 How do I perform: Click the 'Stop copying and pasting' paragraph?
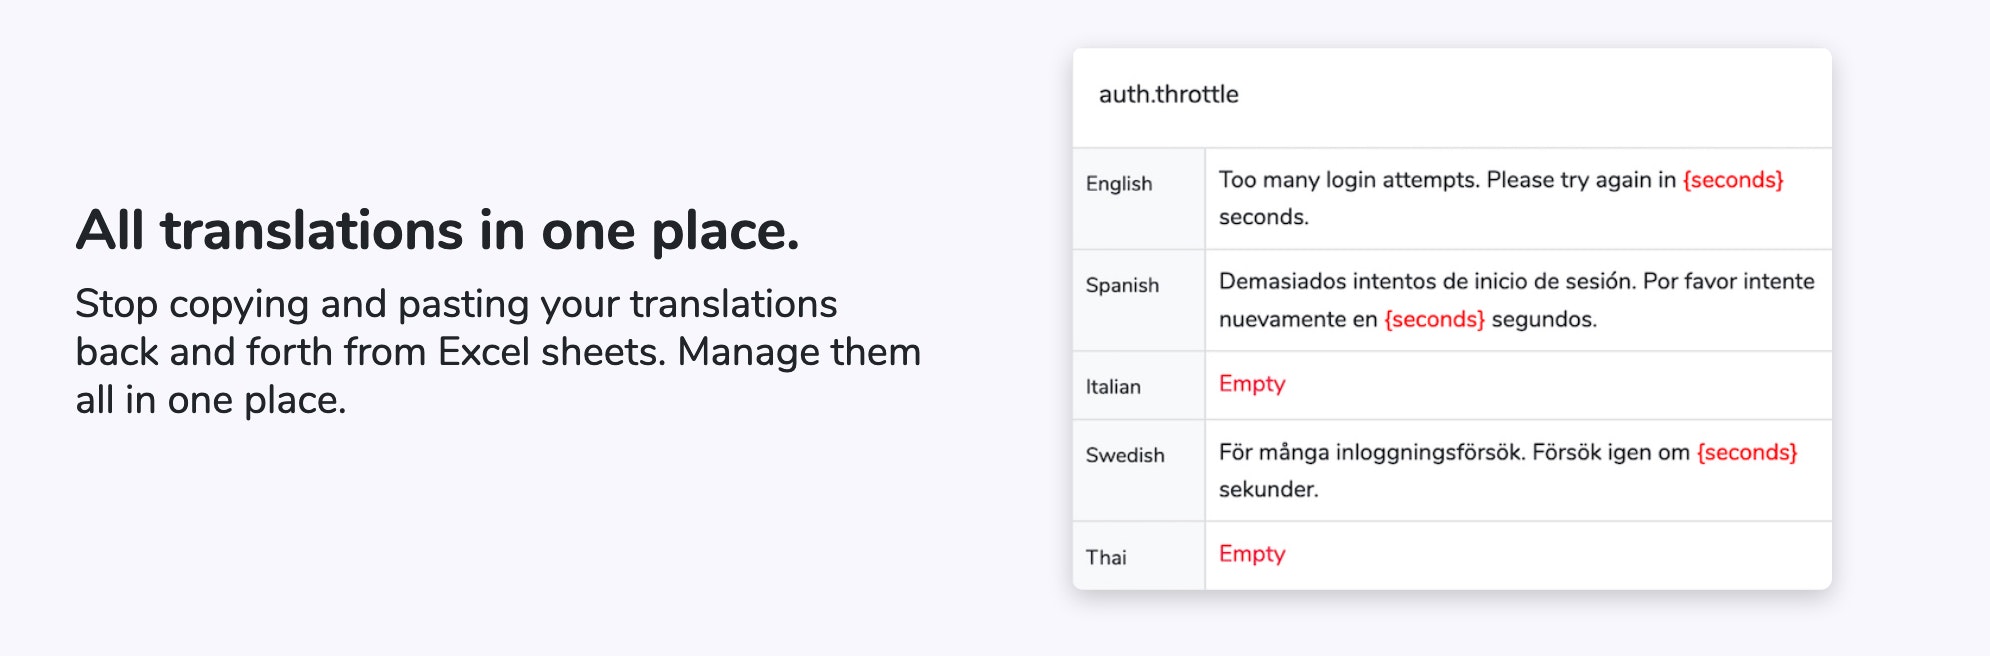pyautogui.click(x=497, y=352)
